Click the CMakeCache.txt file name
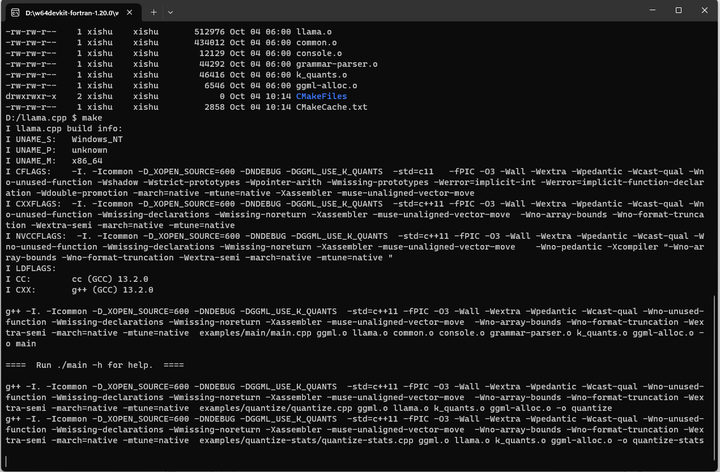Image resolution: width=720 pixels, height=472 pixels. tap(332, 107)
